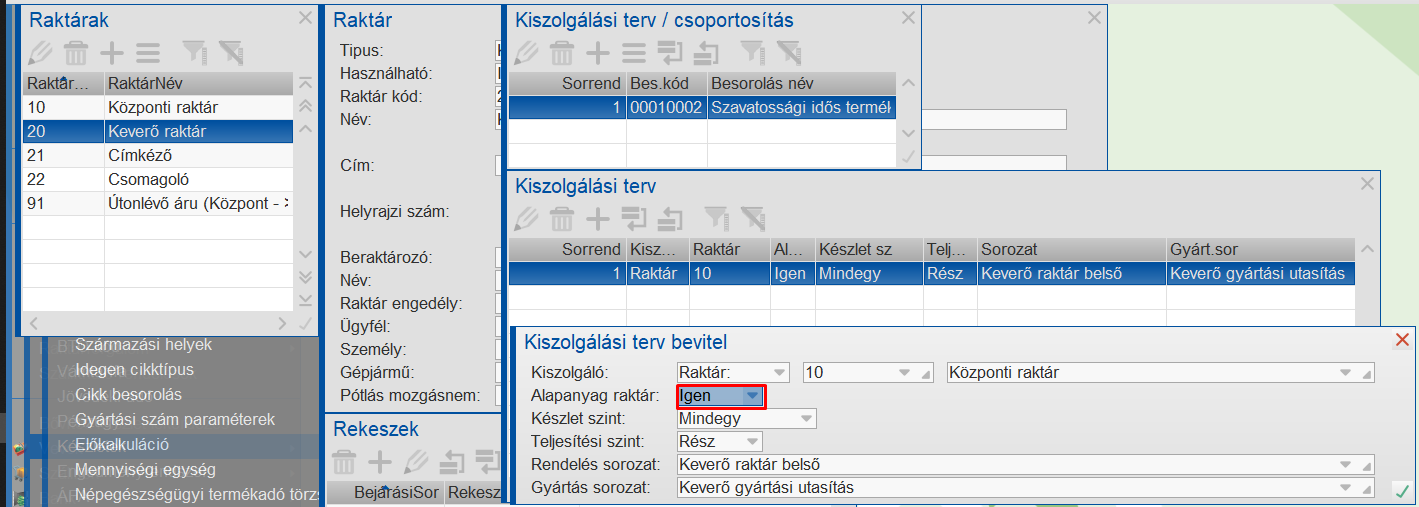Expand the Készlet szint dropdown
1419x507 pixels.
[x=805, y=419]
